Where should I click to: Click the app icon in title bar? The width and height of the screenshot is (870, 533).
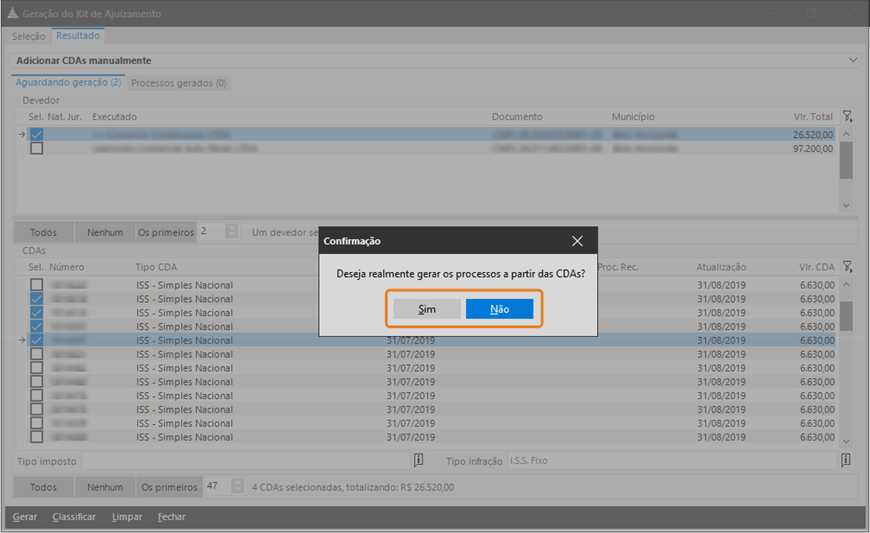click(x=11, y=14)
